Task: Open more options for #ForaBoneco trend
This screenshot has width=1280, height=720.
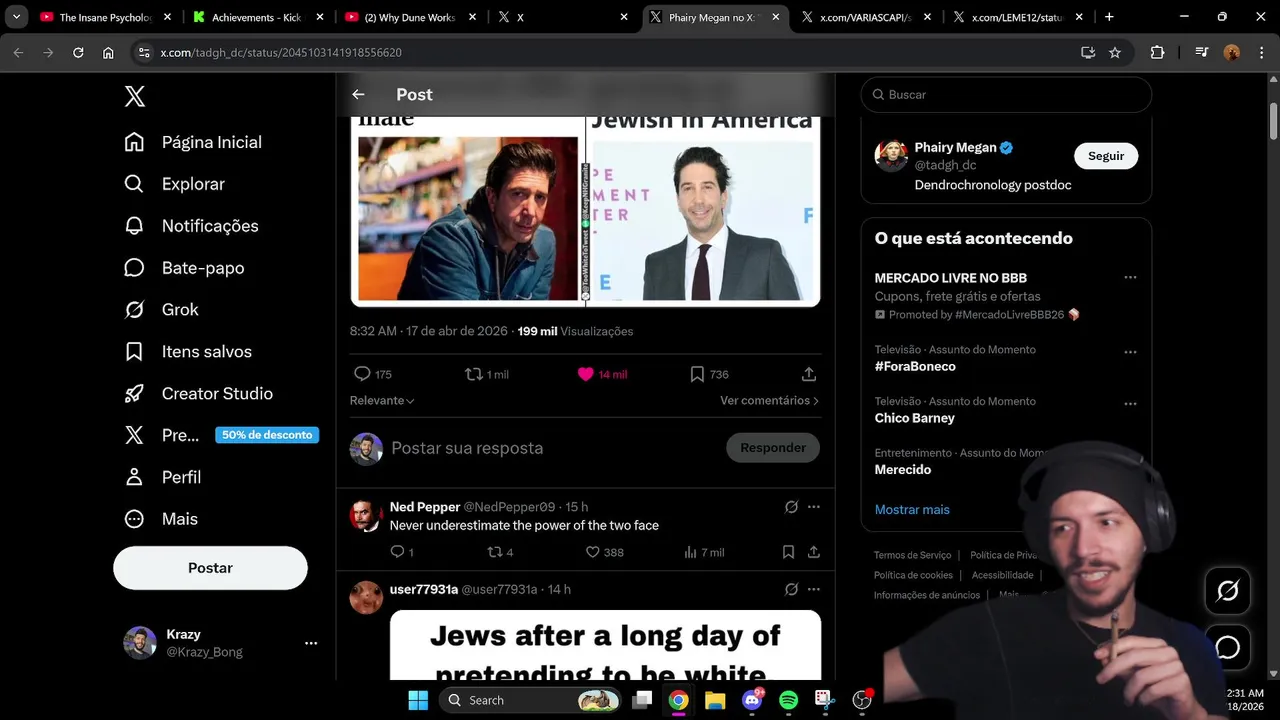Action: (1130, 352)
